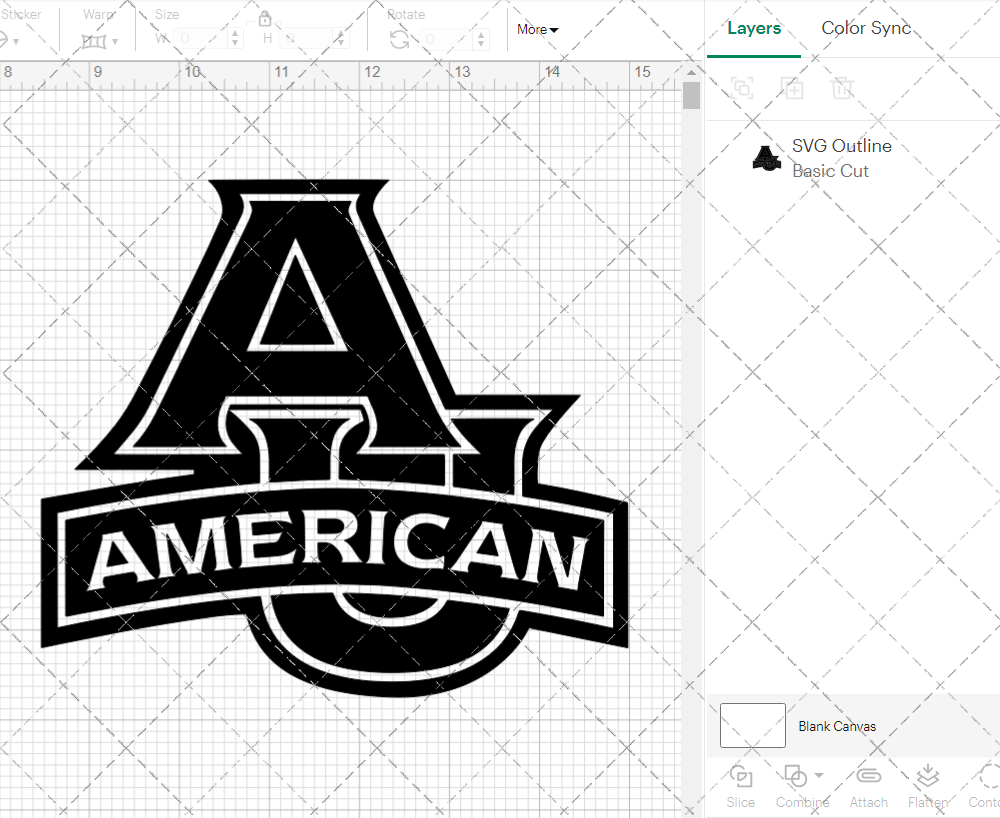Image resolution: width=1000 pixels, height=818 pixels.
Task: Open the Sticker dropdown
Action: pyautogui.click(x=14, y=40)
